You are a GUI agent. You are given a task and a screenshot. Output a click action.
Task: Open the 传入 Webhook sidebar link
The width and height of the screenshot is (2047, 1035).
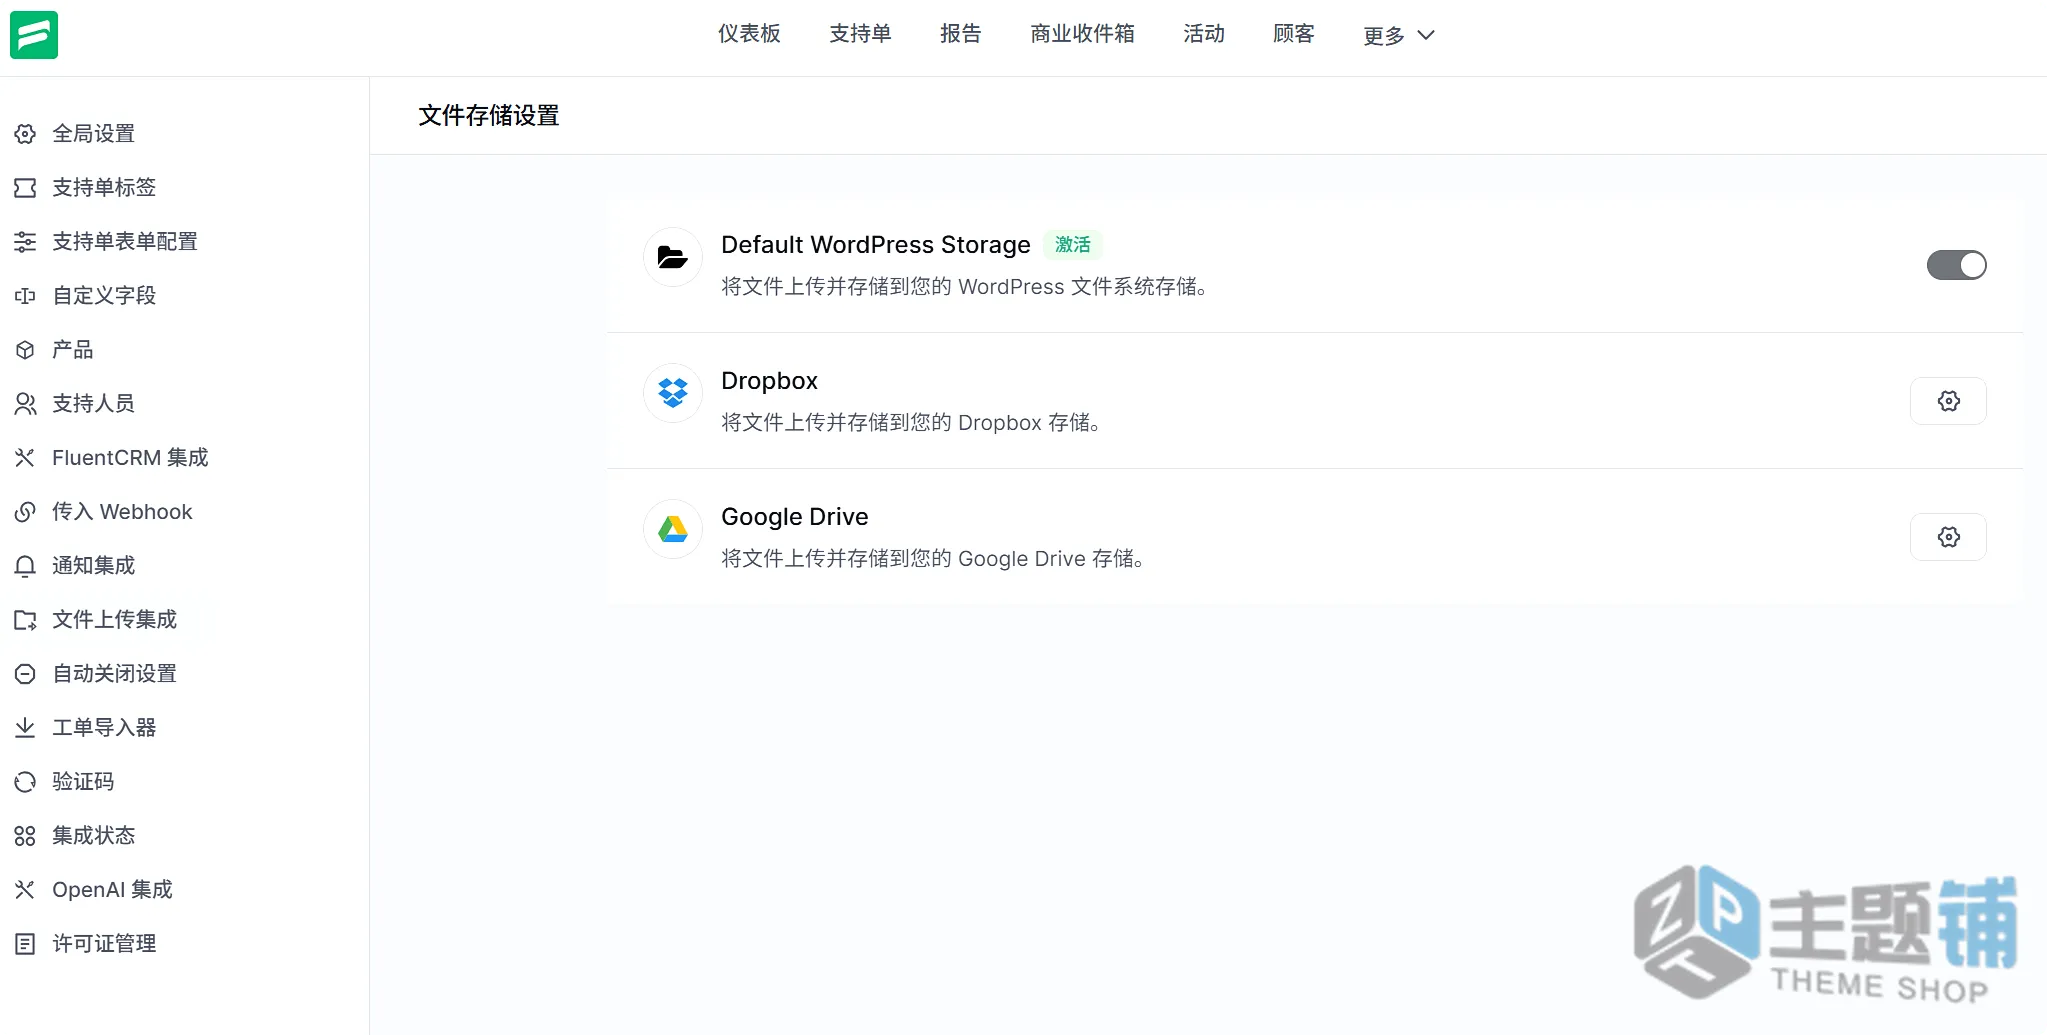(x=122, y=512)
